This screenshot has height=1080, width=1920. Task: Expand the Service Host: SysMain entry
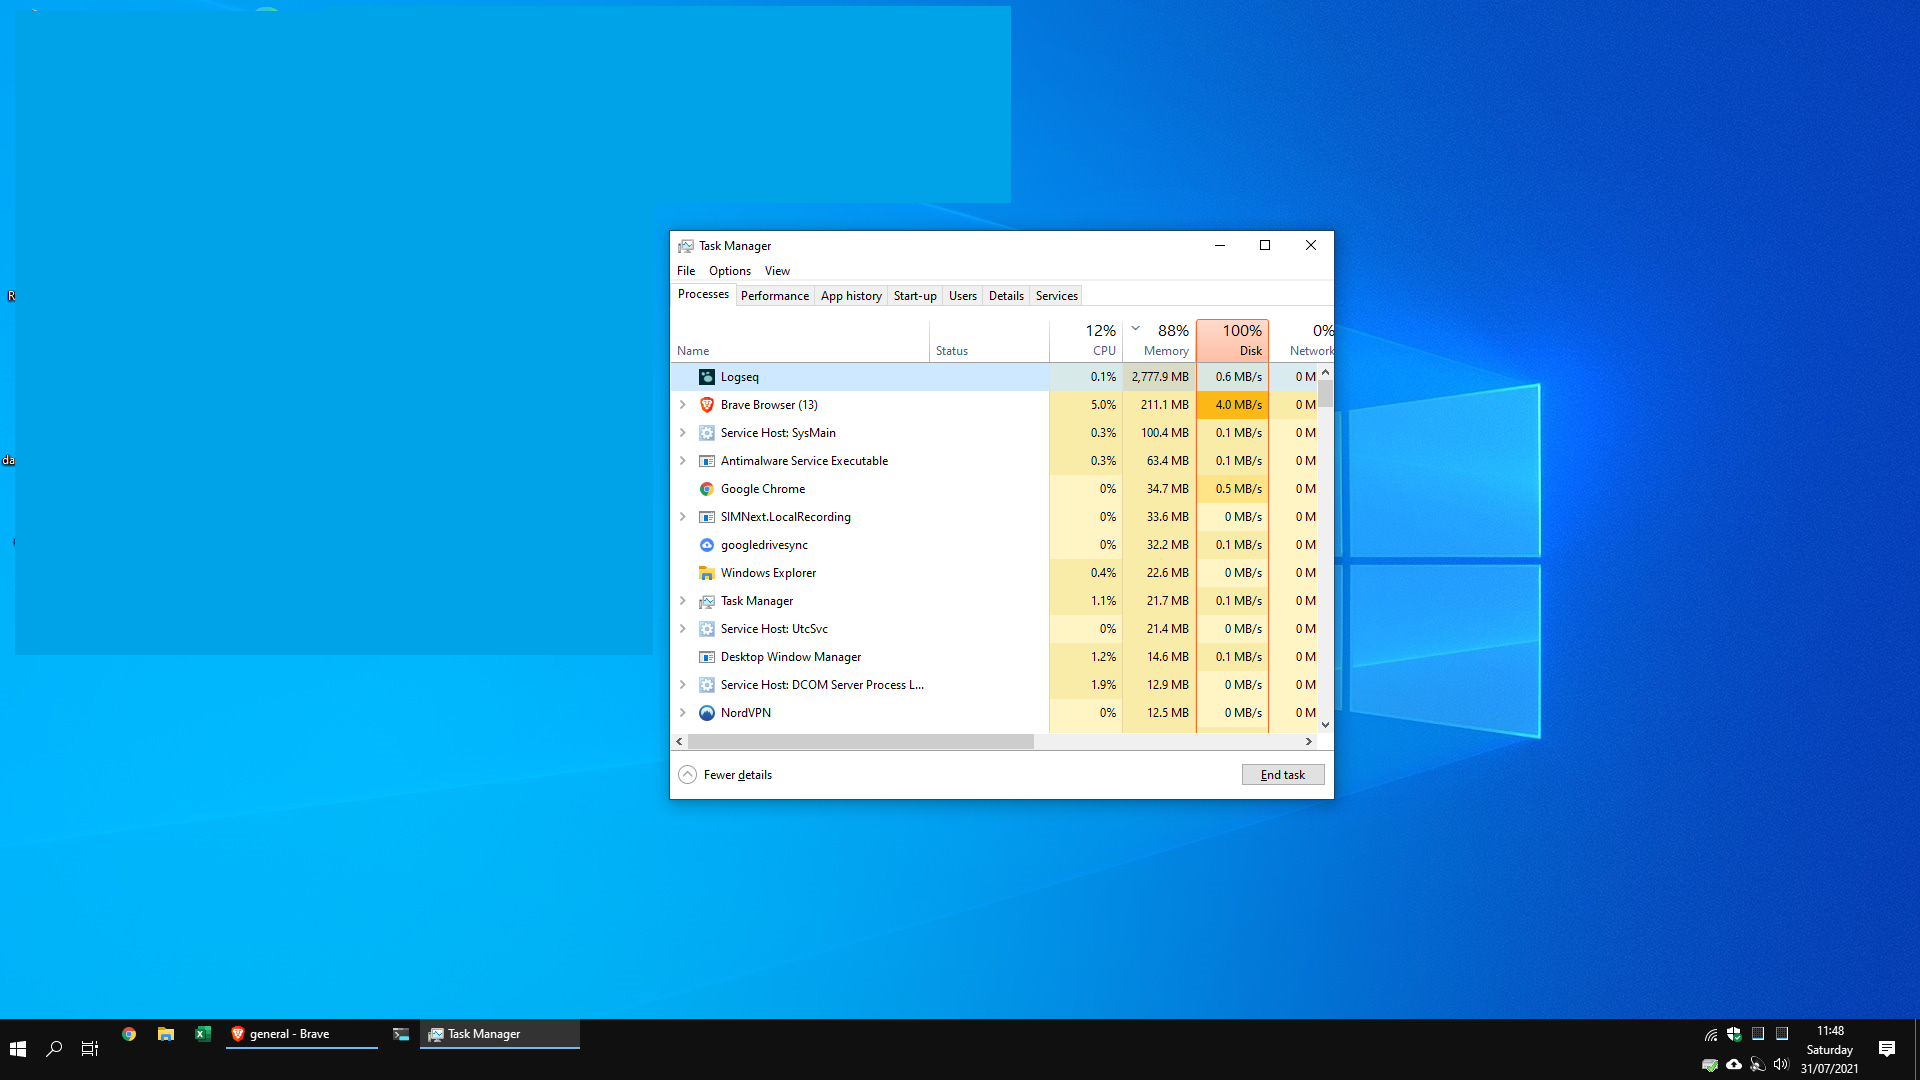(683, 433)
